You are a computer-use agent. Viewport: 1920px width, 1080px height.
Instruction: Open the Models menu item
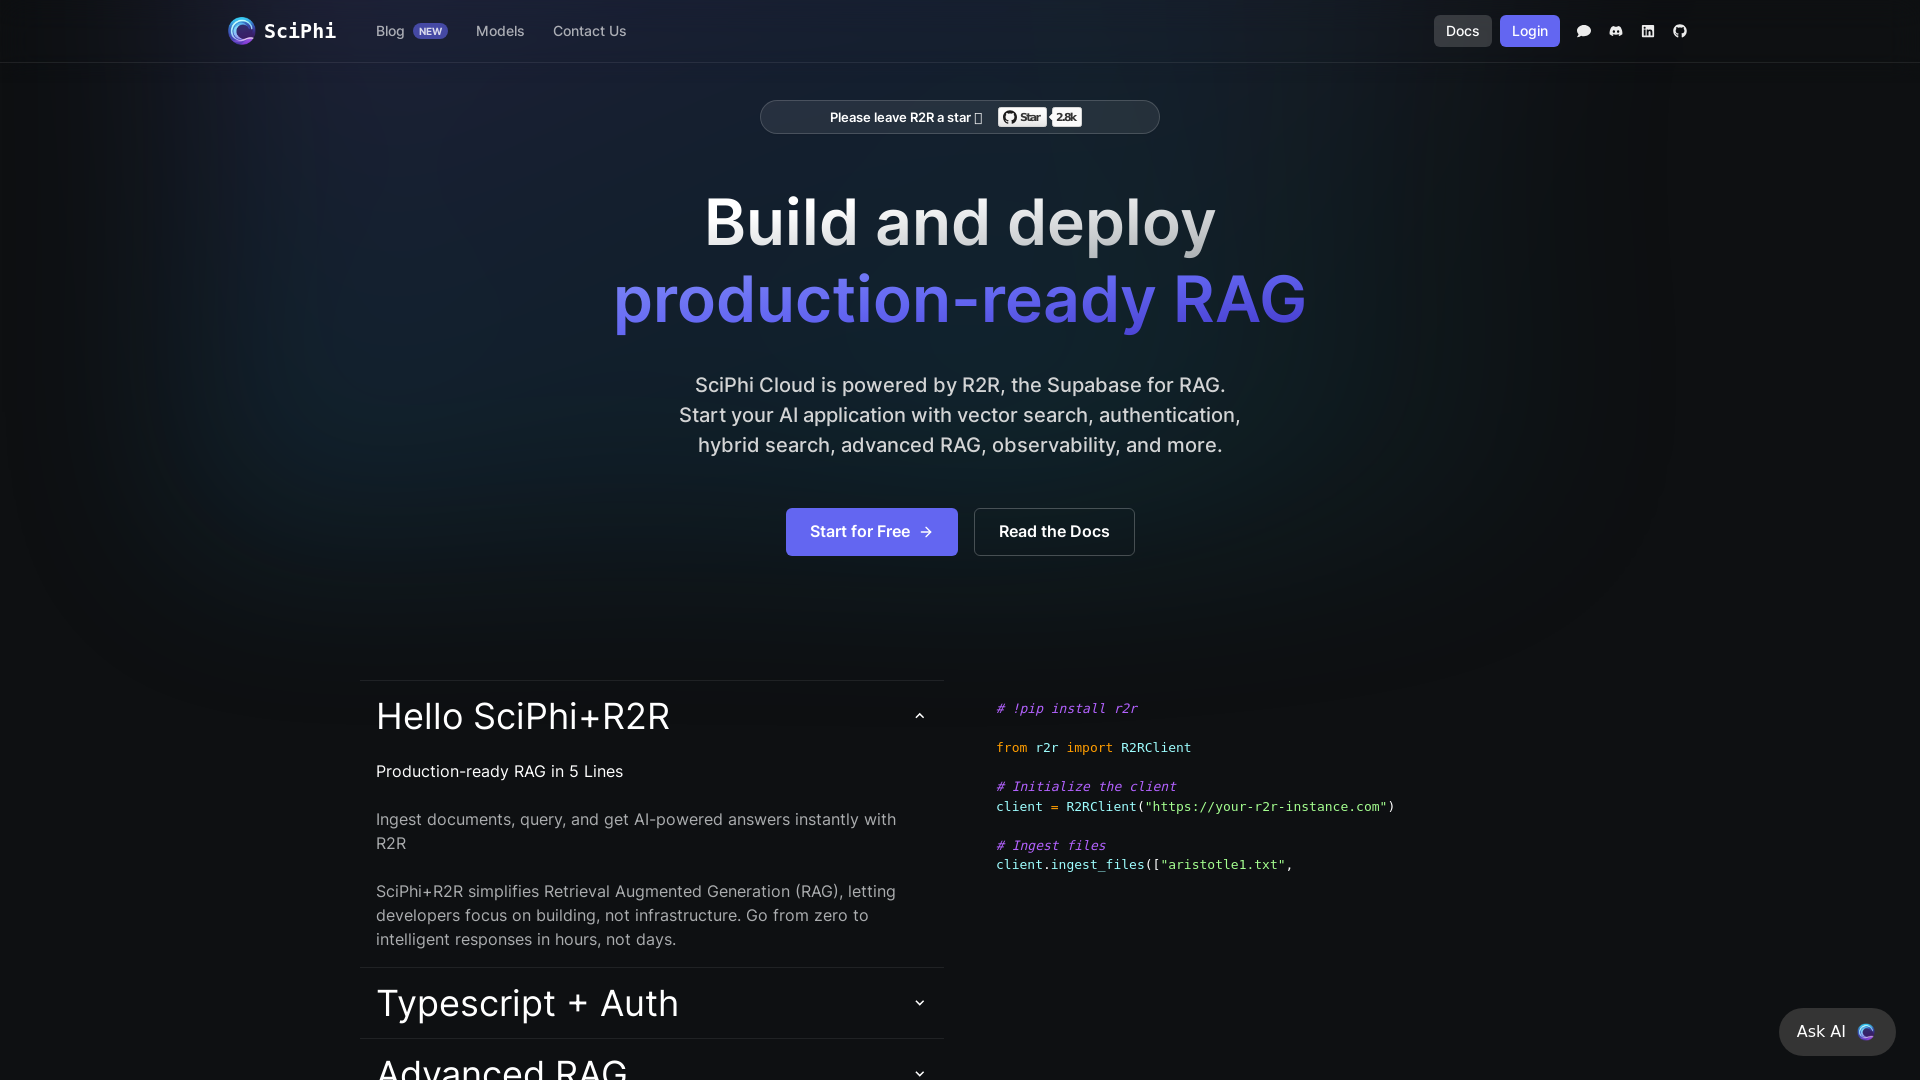[x=500, y=31]
